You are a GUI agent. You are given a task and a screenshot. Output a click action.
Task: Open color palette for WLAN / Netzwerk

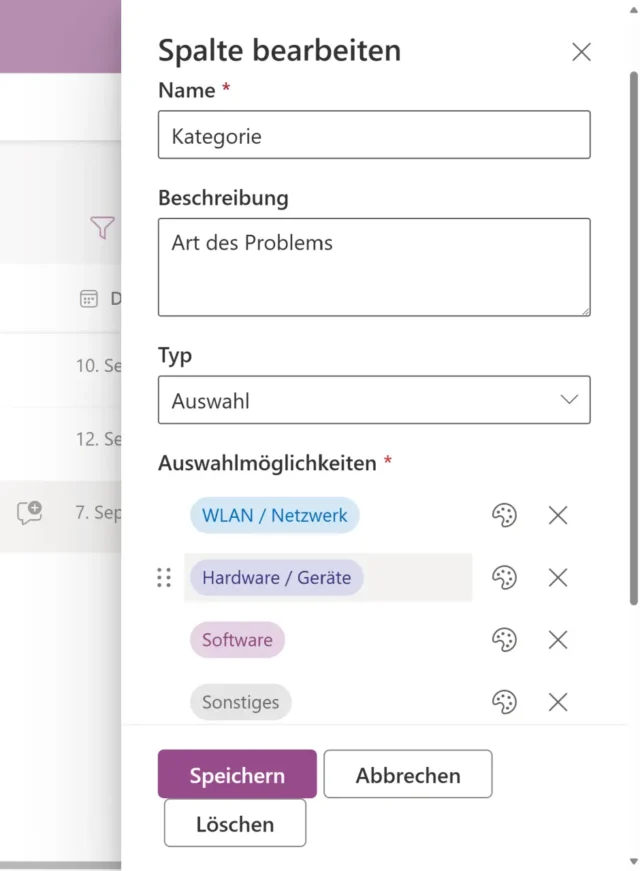(504, 516)
